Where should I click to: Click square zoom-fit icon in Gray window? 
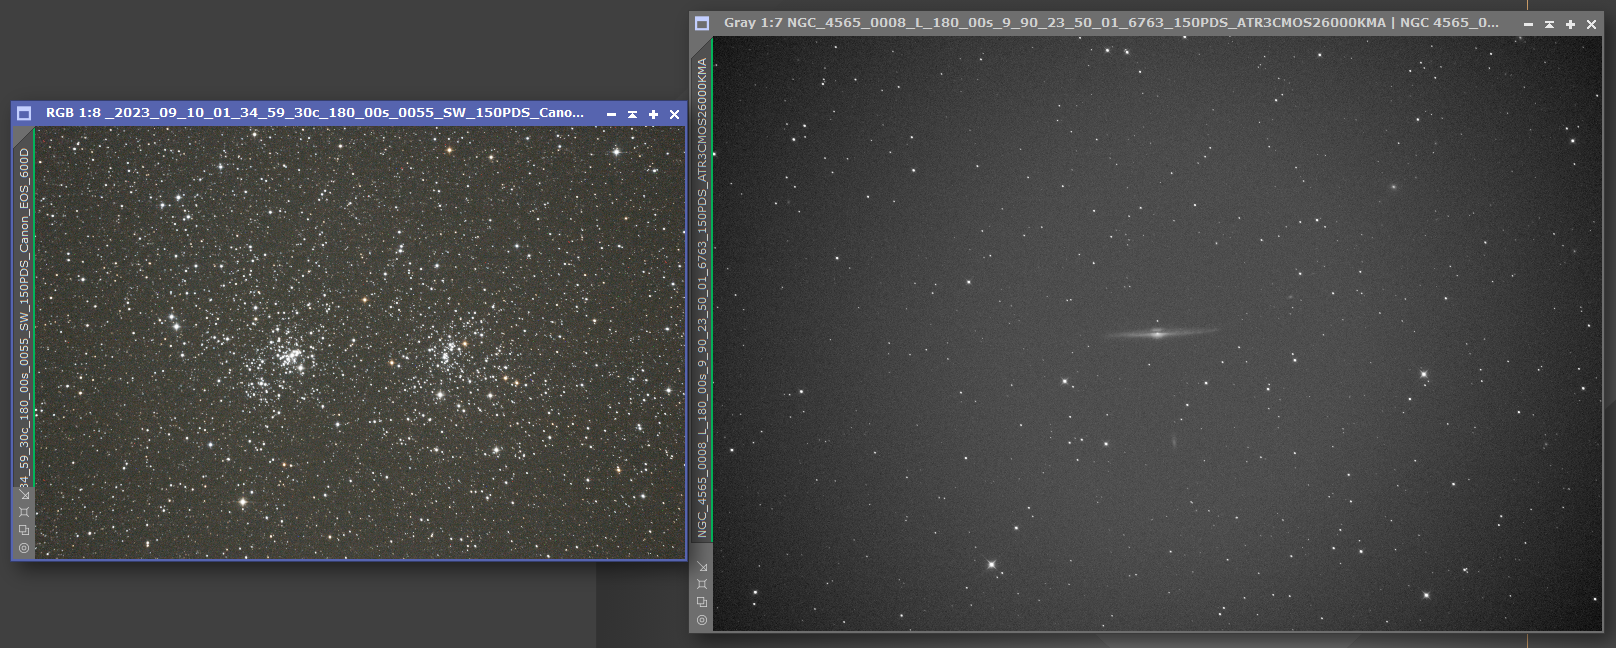(702, 584)
